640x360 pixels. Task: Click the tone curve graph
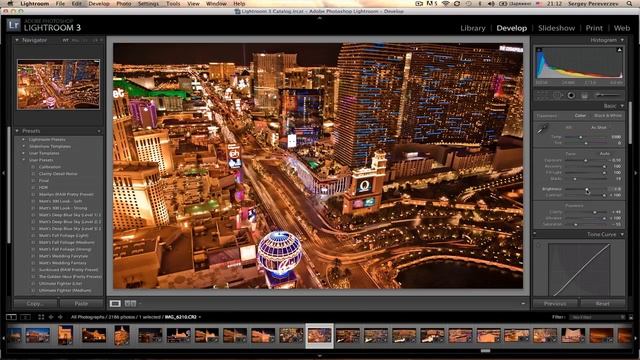[x=579, y=270]
